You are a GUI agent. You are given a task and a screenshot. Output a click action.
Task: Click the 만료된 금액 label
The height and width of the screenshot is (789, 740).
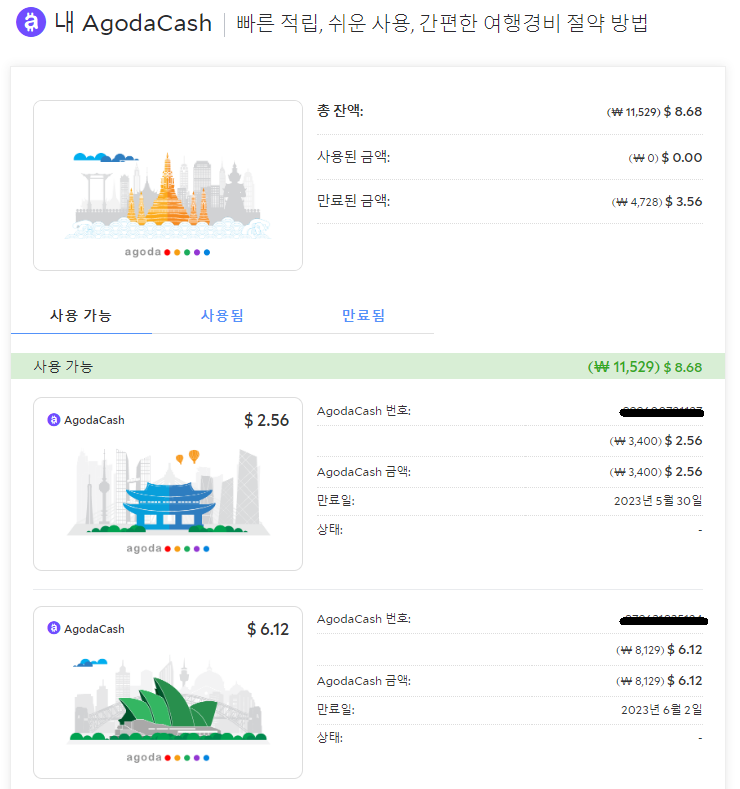(x=353, y=201)
